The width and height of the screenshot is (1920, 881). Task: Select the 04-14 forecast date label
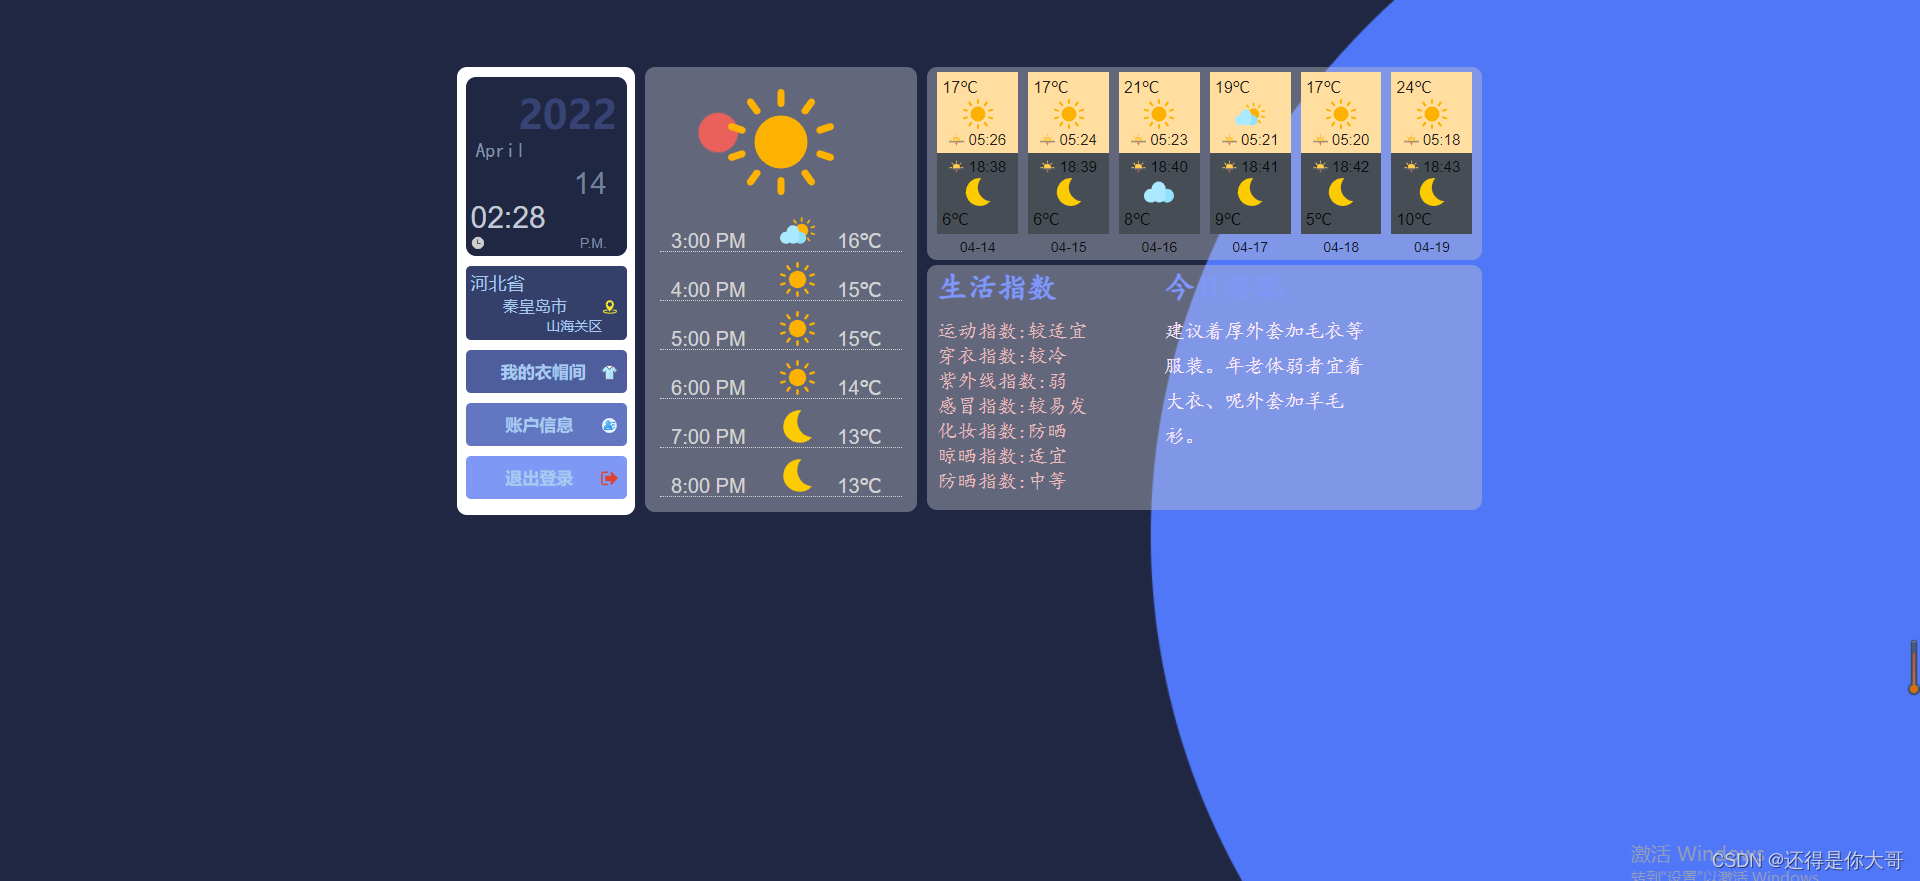pyautogui.click(x=978, y=247)
